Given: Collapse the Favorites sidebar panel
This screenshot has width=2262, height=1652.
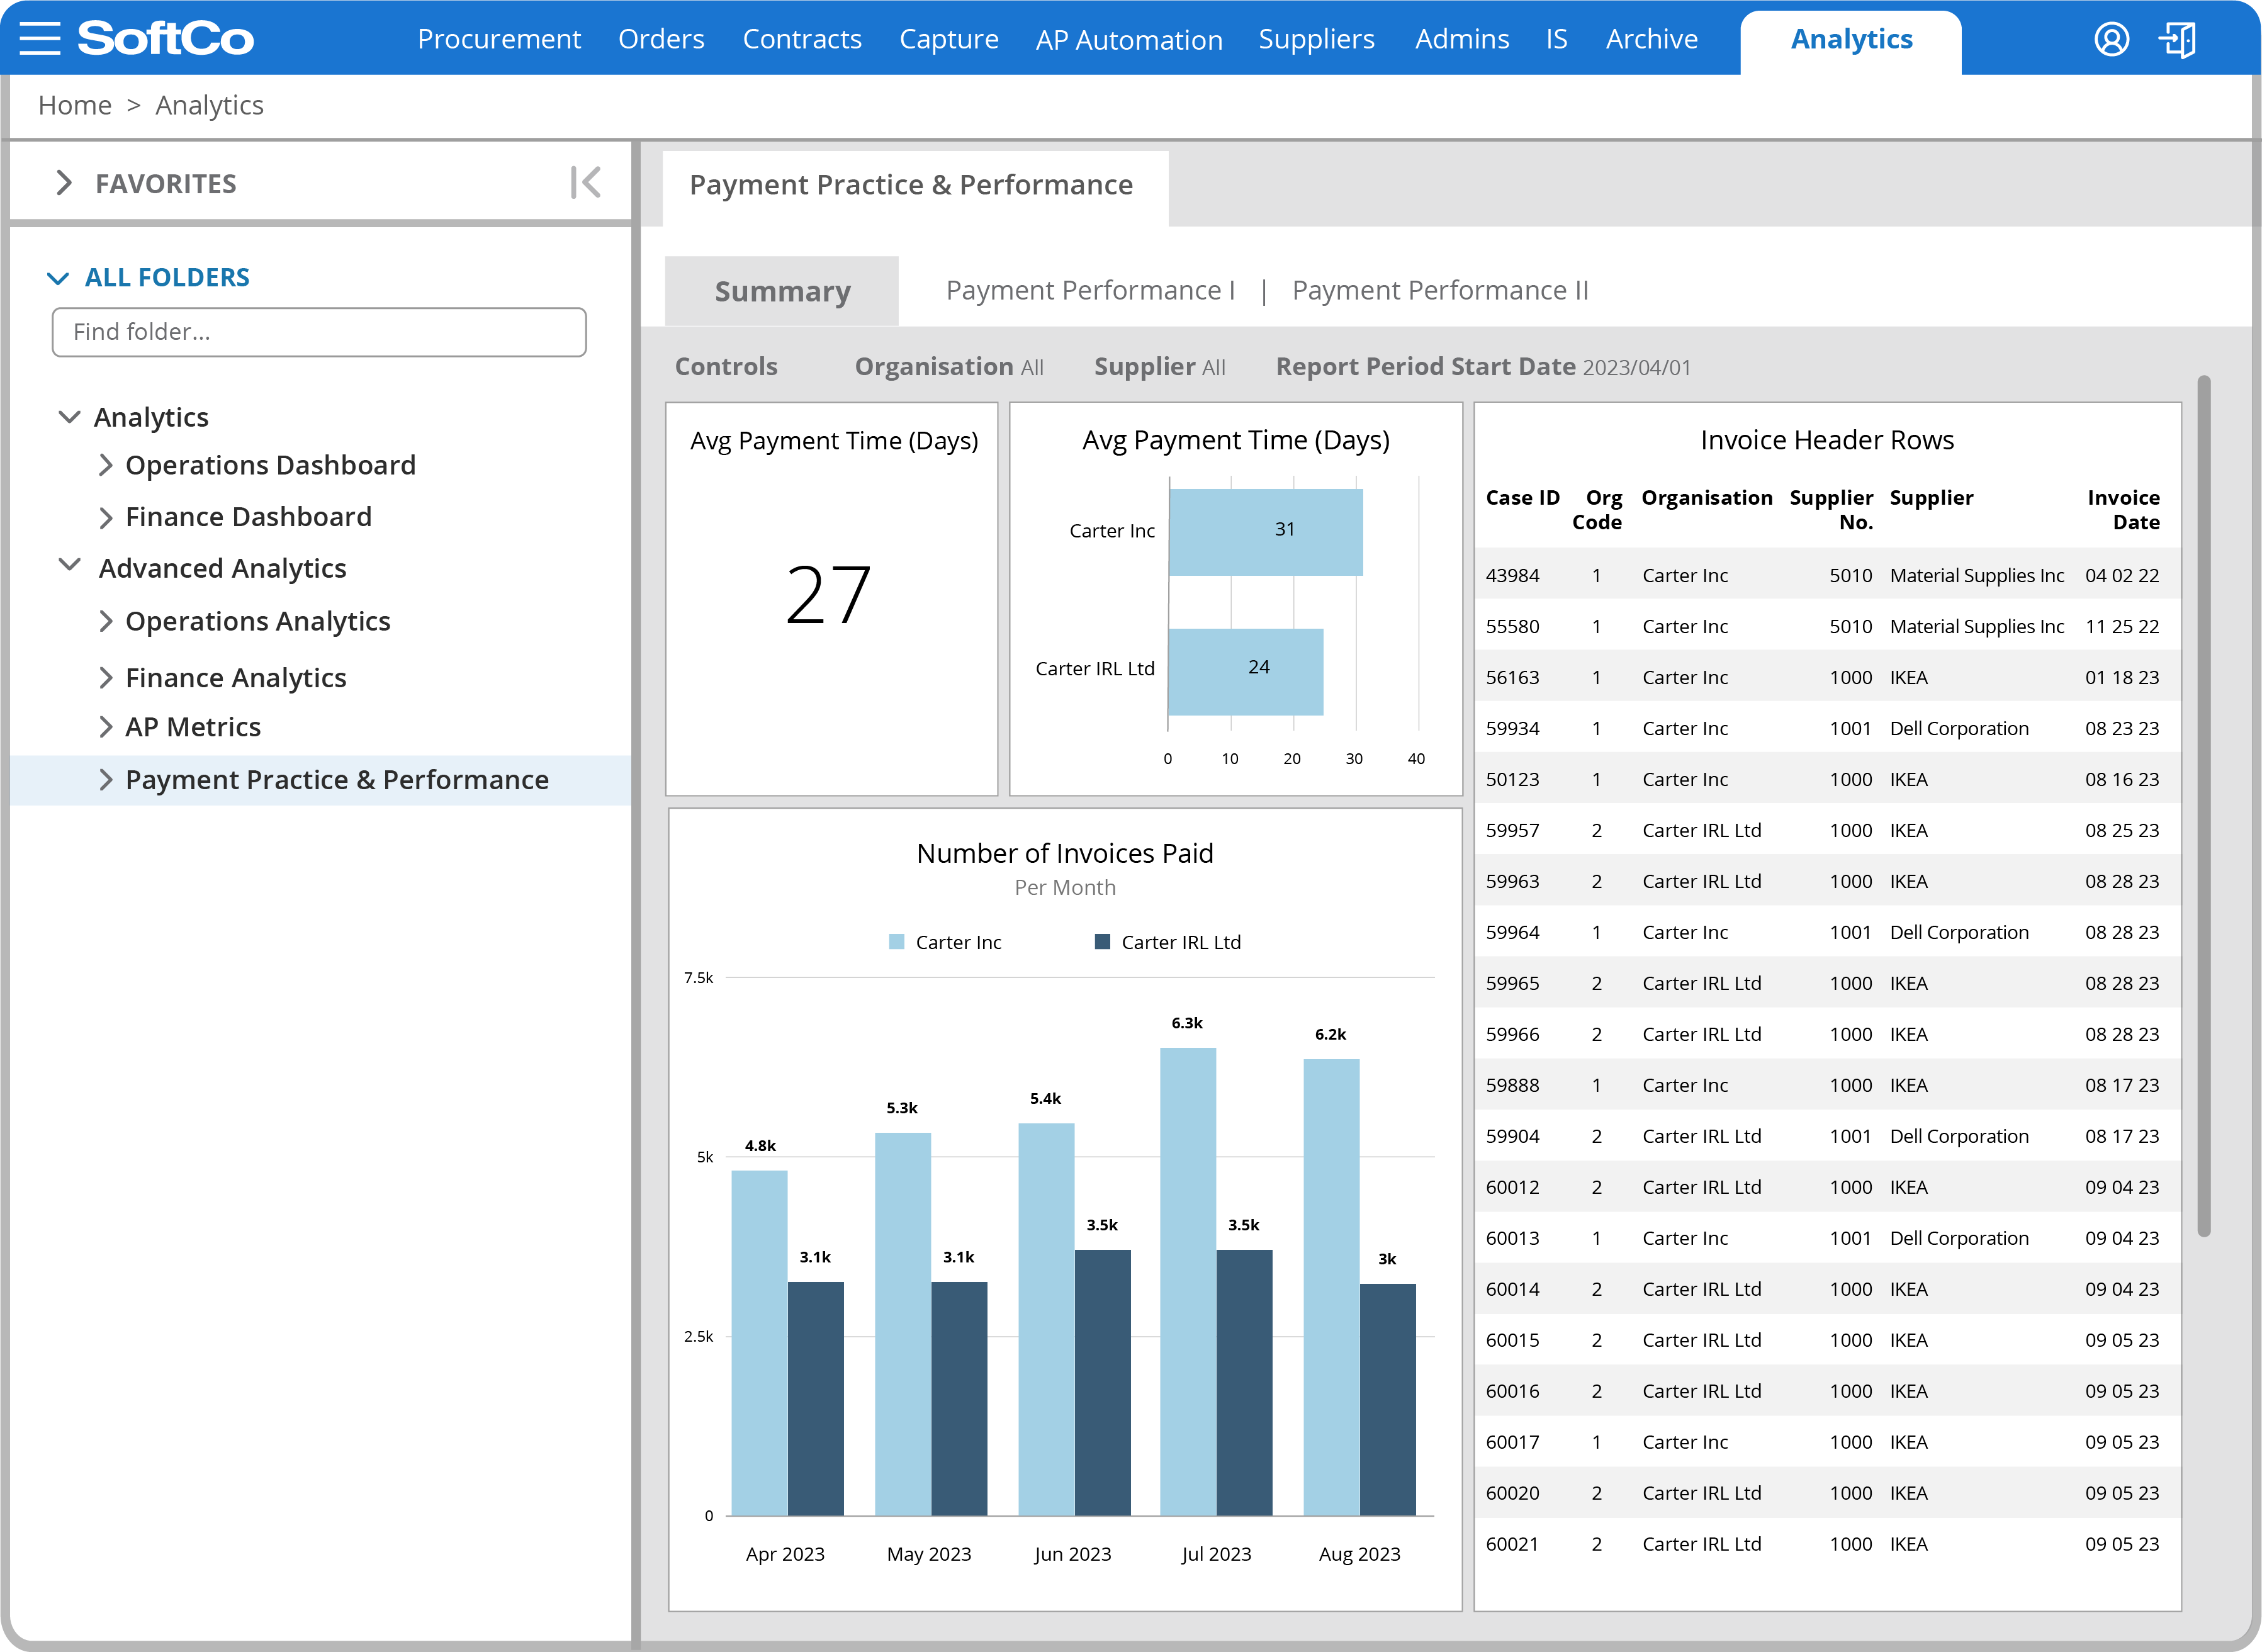Looking at the screenshot, I should [x=586, y=182].
